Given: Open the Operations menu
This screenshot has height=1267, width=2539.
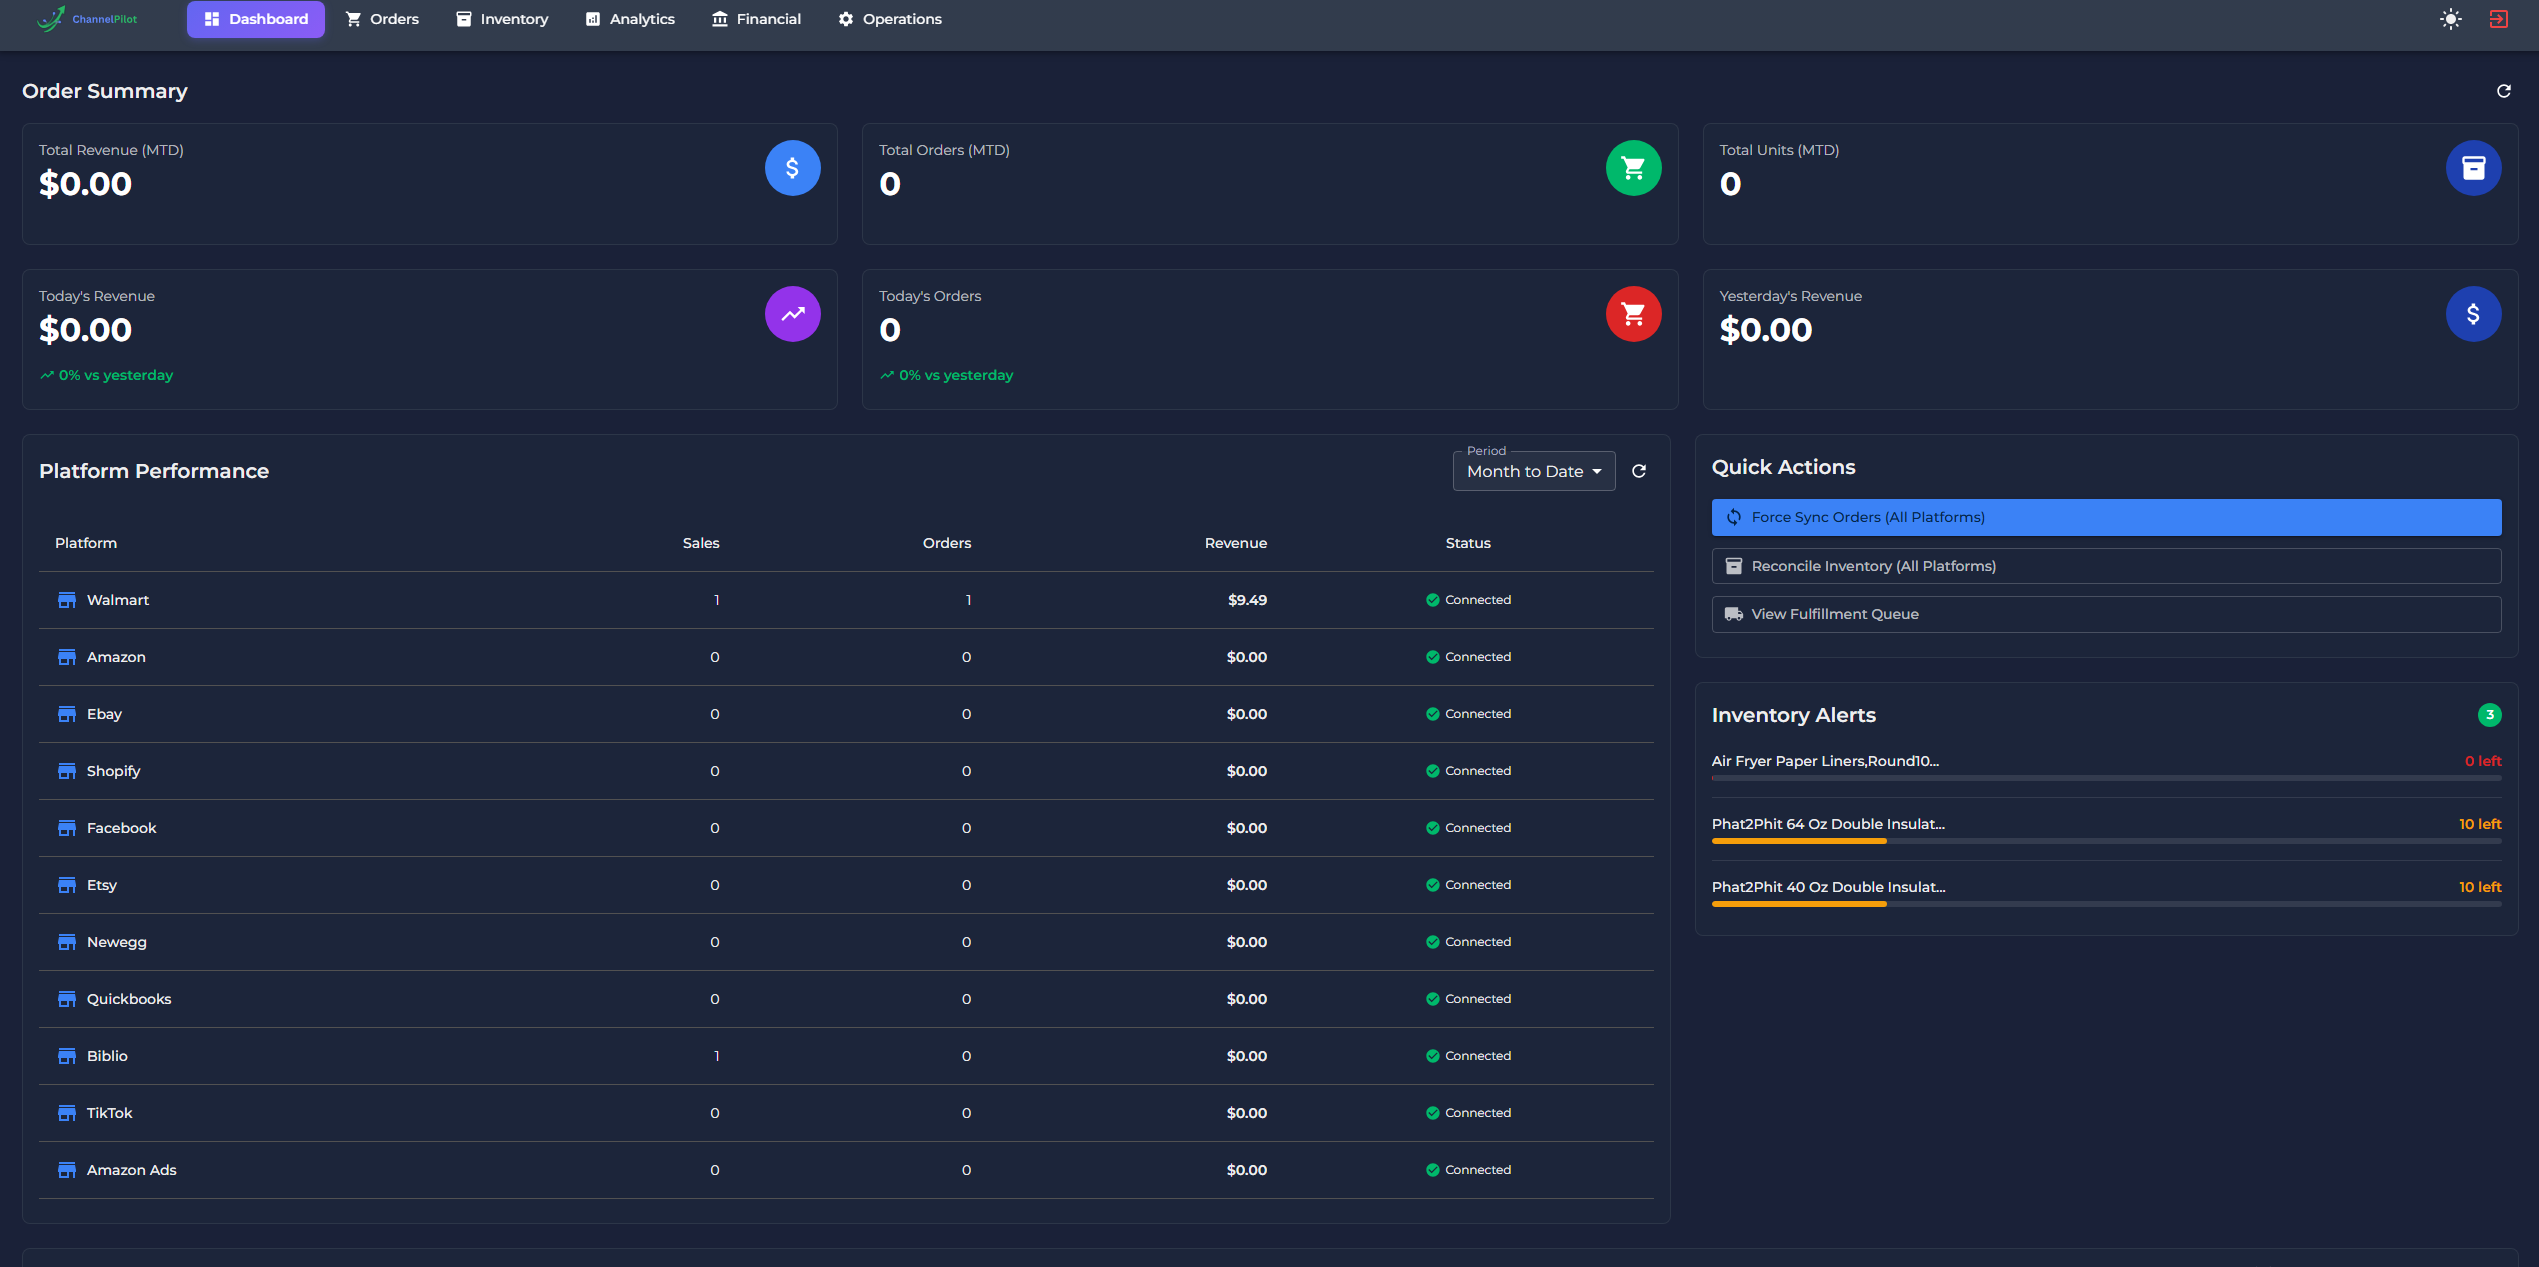Looking at the screenshot, I should (889, 19).
